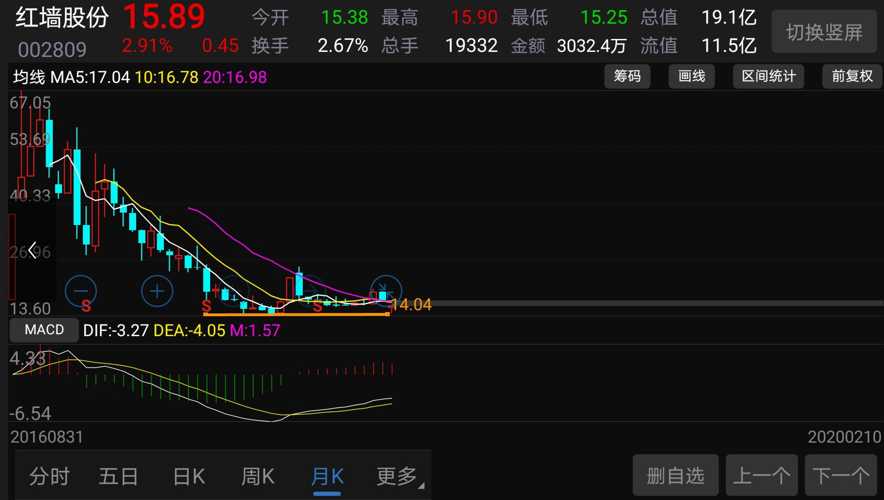Click the M:1.57 MACD value

coord(255,330)
